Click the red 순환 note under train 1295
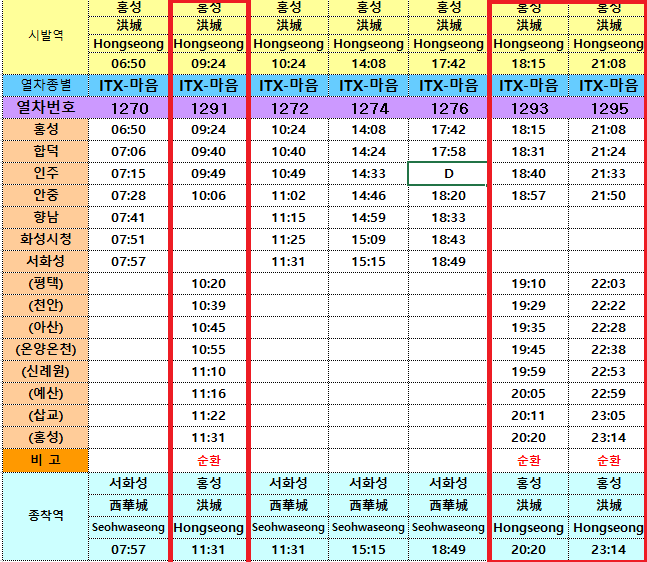Screen dimensions: 647x562 pos(609,460)
